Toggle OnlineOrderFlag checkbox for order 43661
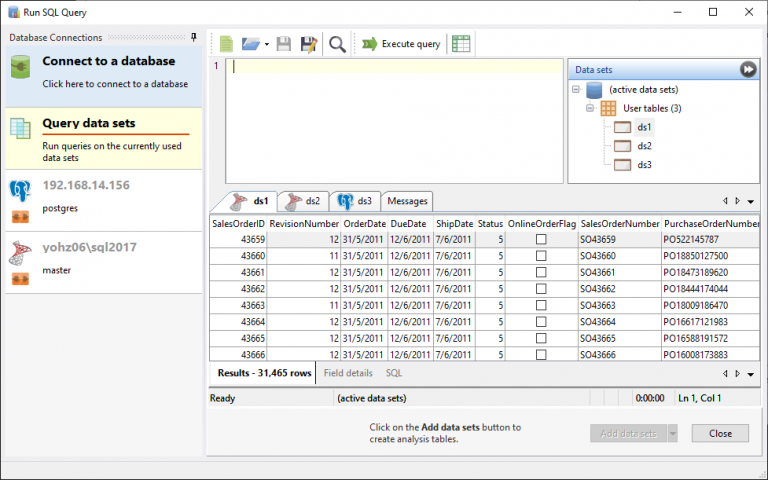 point(541,272)
